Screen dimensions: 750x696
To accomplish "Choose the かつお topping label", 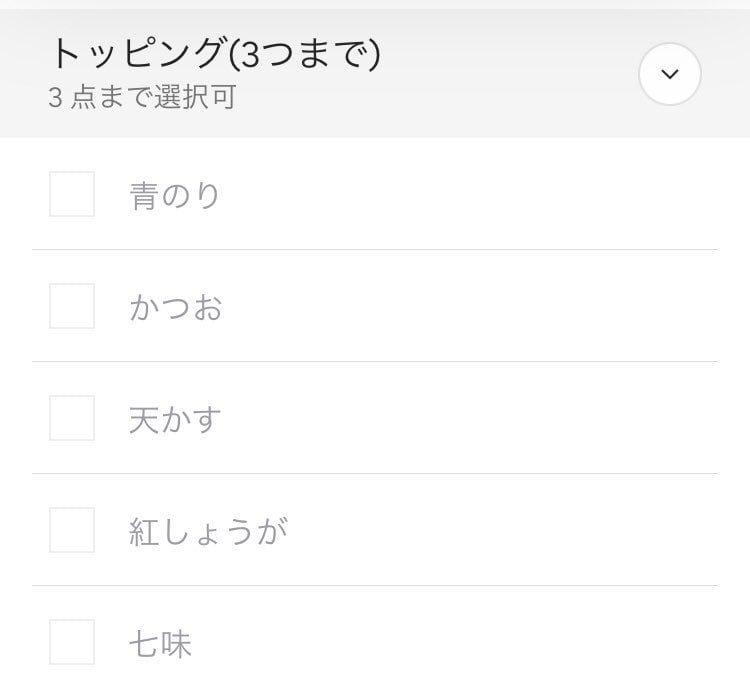I will (x=176, y=307).
